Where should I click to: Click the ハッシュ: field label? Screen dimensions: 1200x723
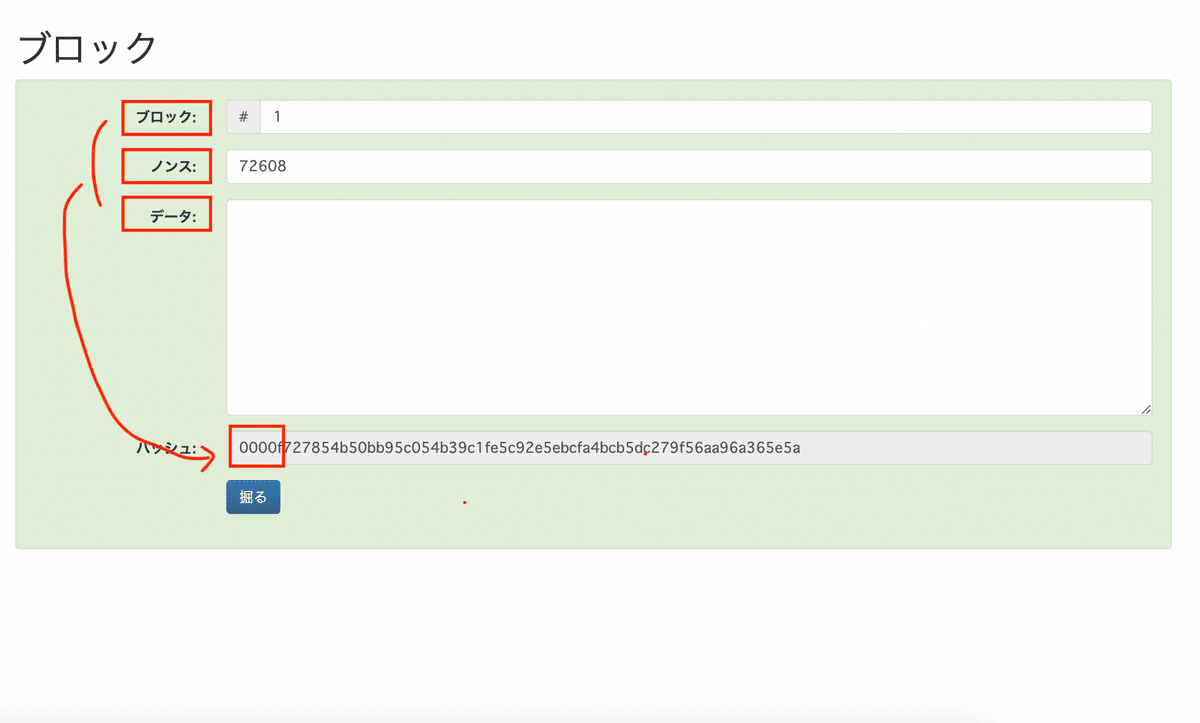[166, 449]
